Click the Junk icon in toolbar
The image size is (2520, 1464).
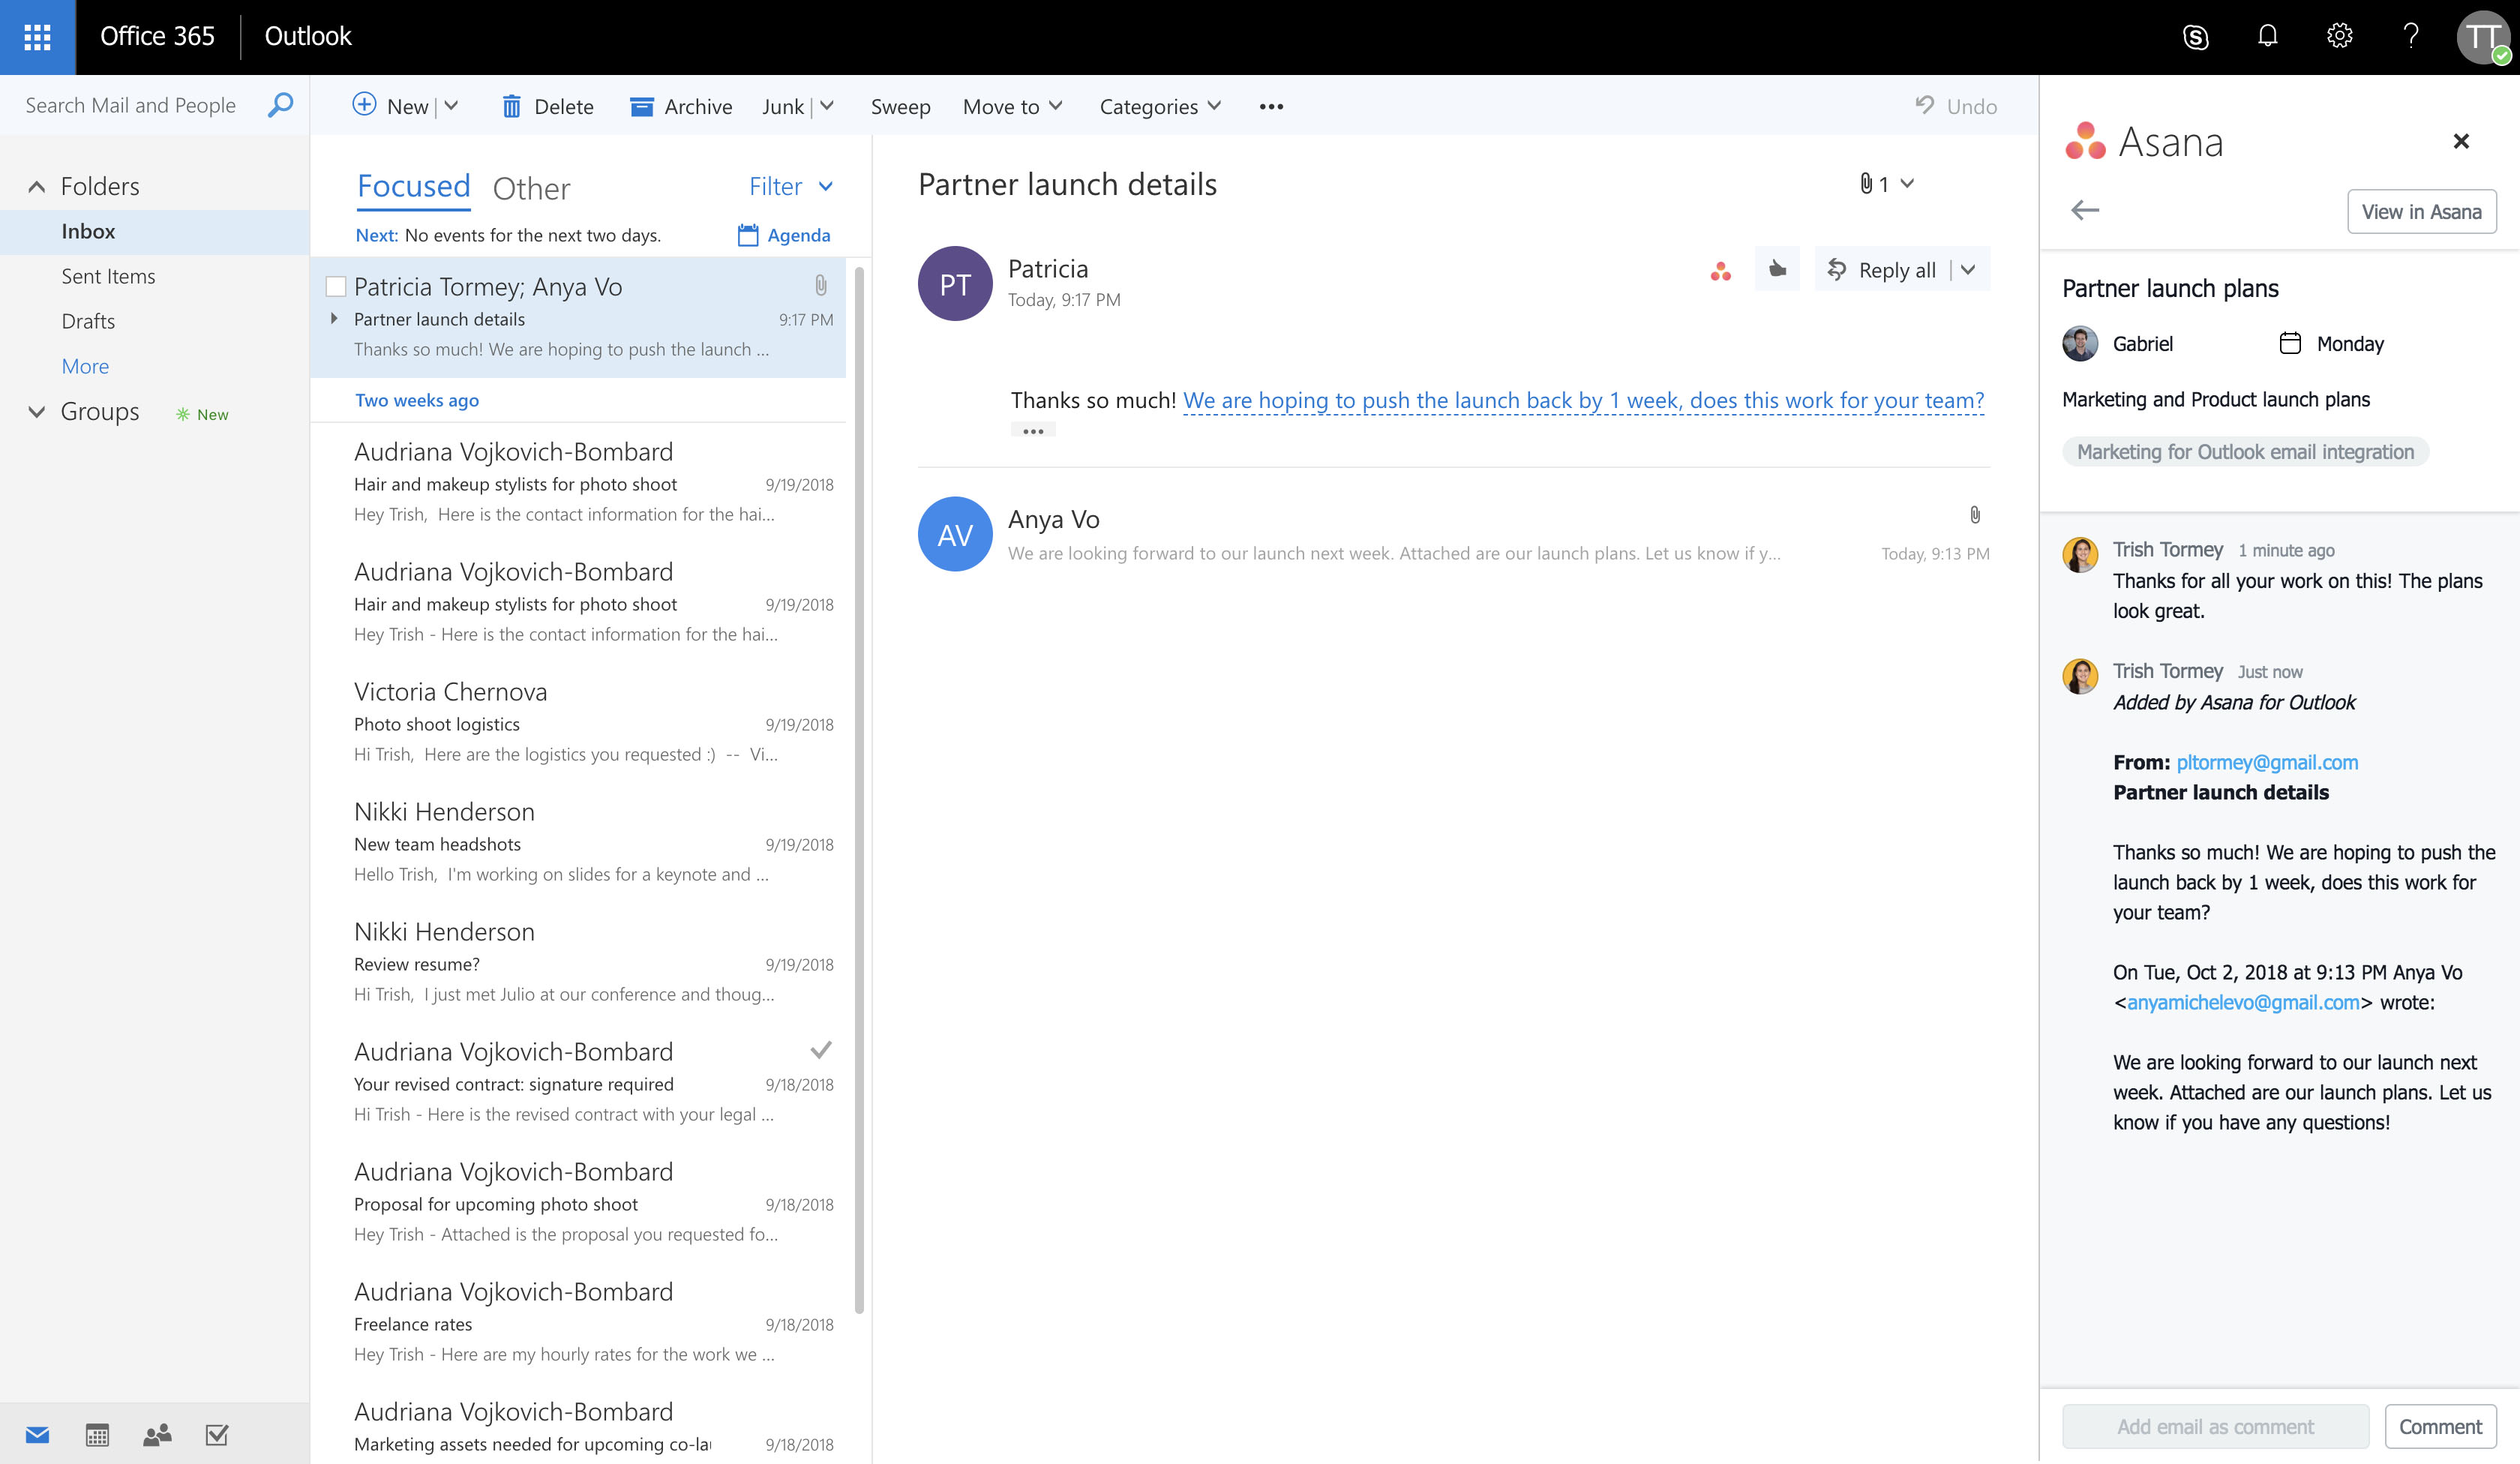click(782, 106)
